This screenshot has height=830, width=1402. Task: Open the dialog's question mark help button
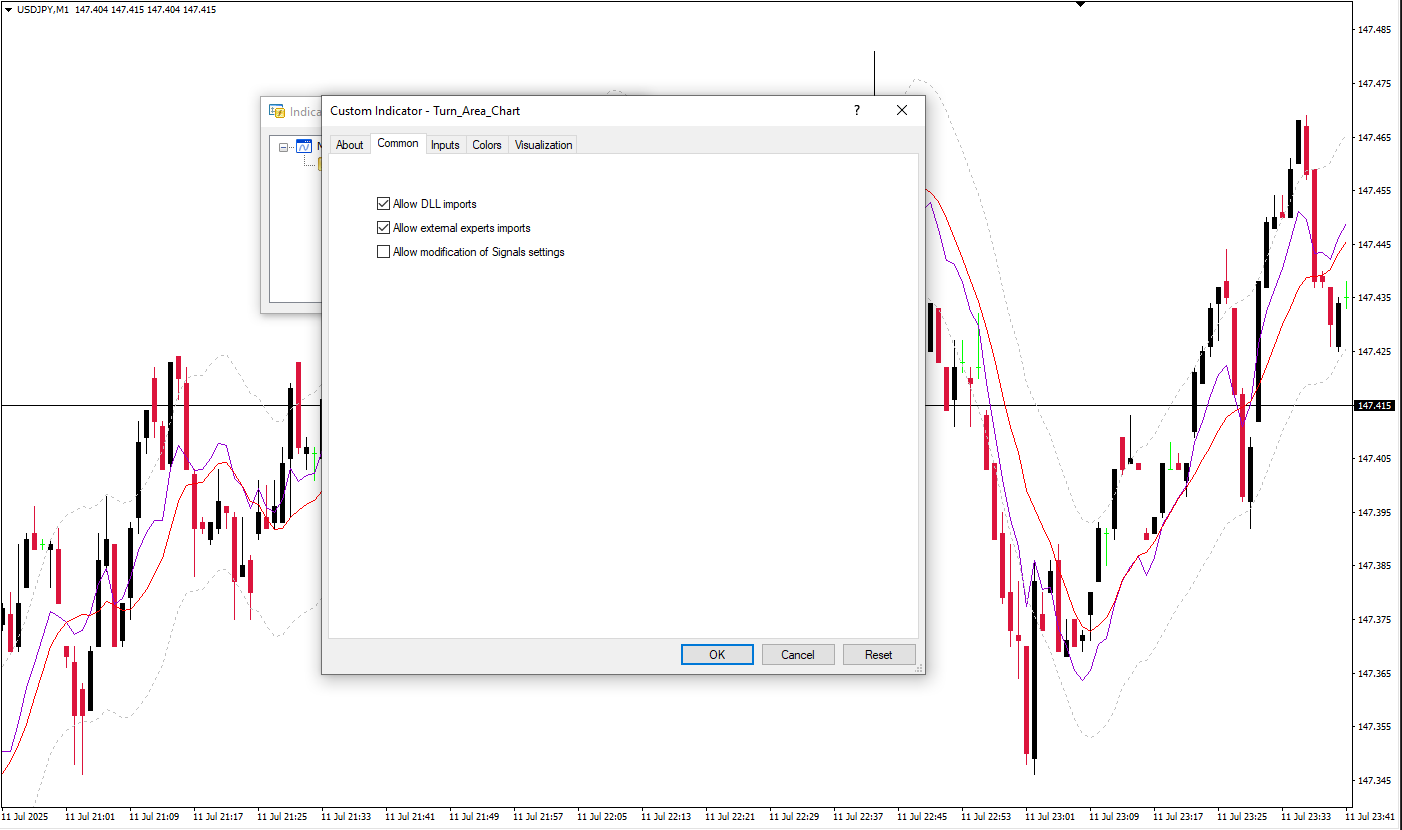857,111
